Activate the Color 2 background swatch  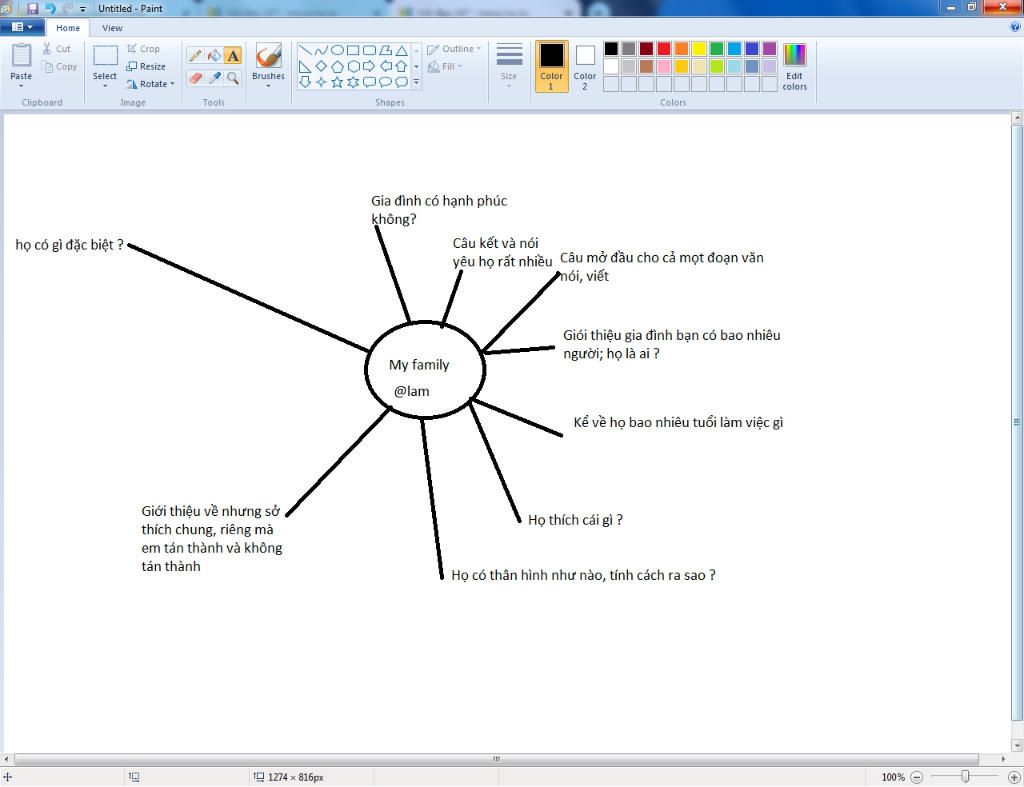coord(585,66)
